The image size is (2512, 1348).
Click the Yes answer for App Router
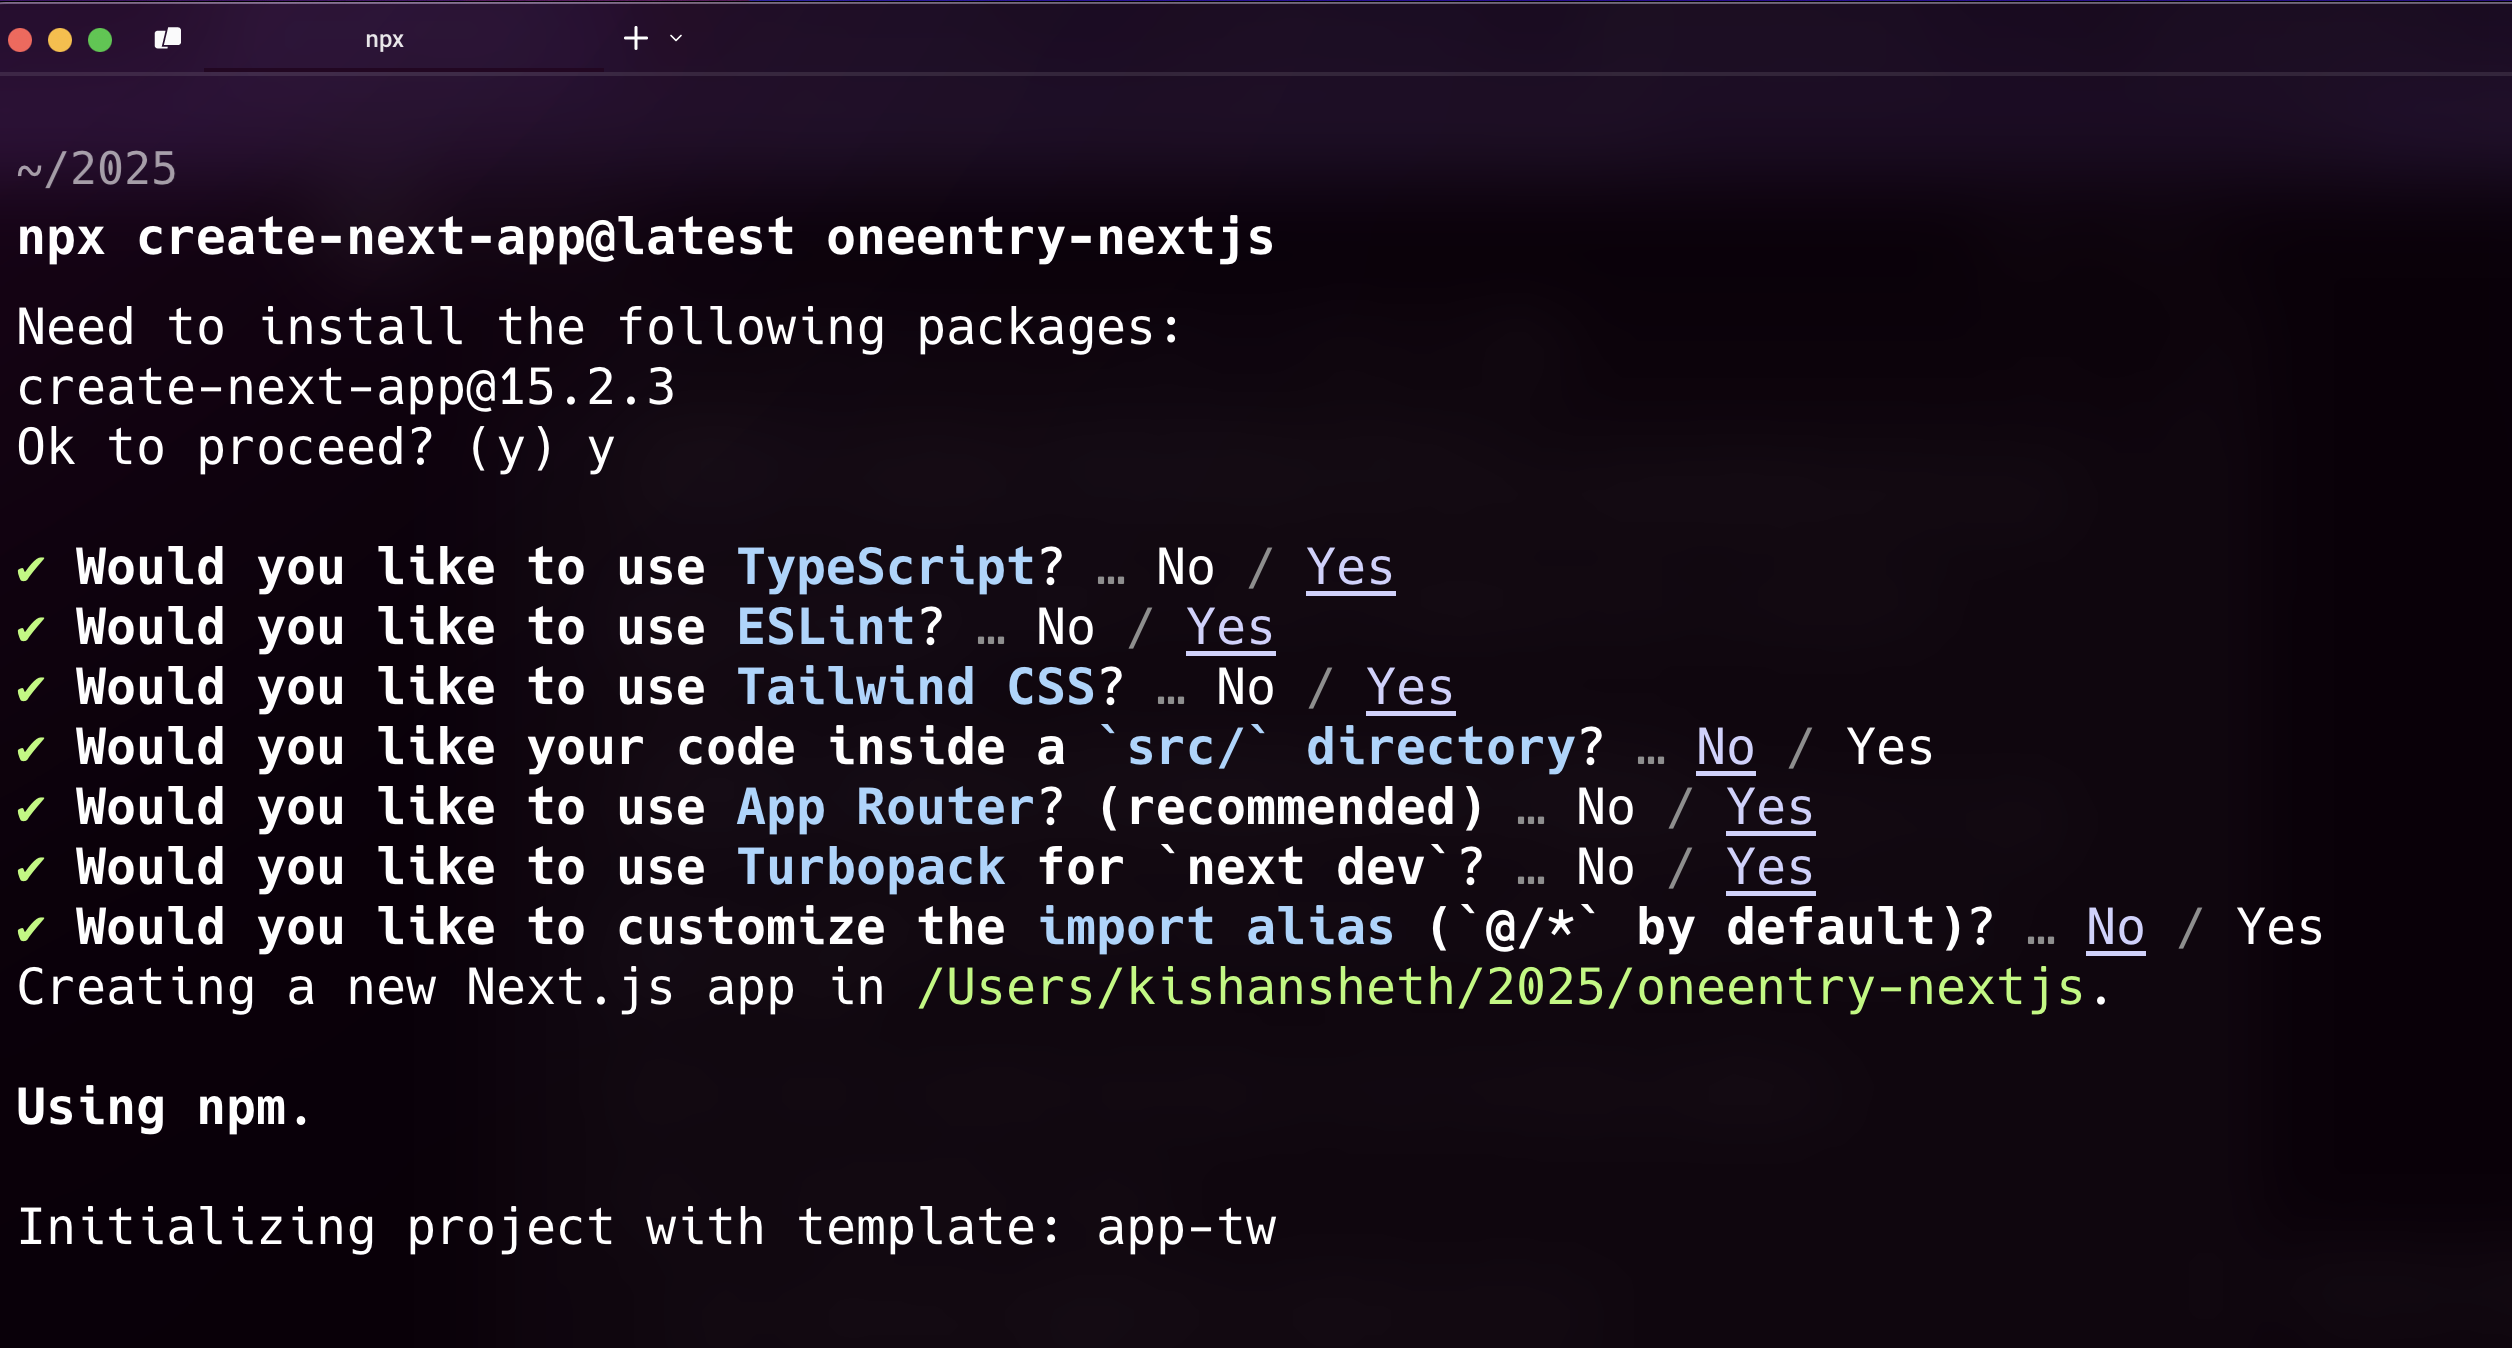(1770, 807)
